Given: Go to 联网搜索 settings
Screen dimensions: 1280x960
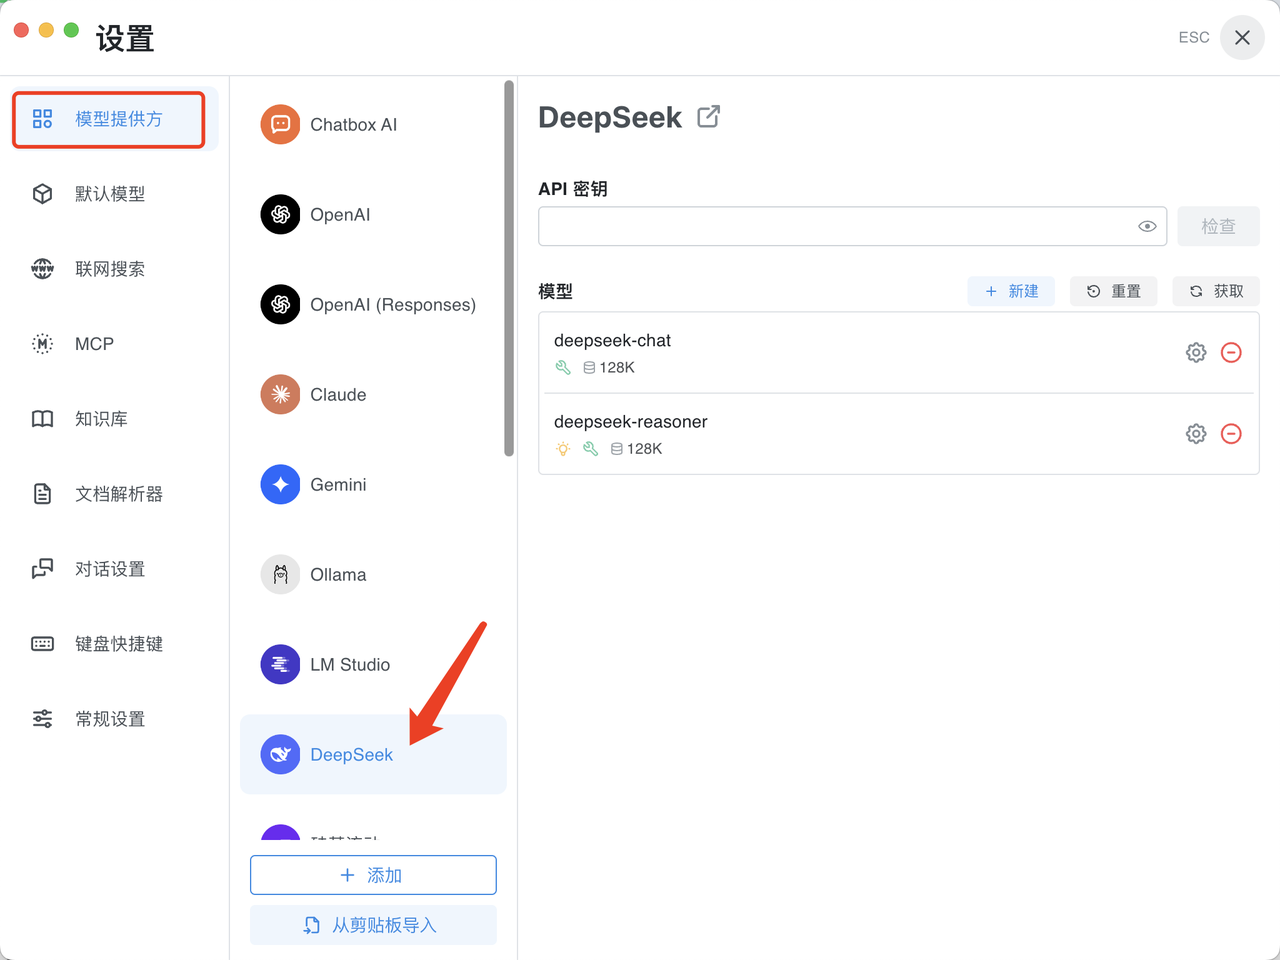Looking at the screenshot, I should coord(108,269).
